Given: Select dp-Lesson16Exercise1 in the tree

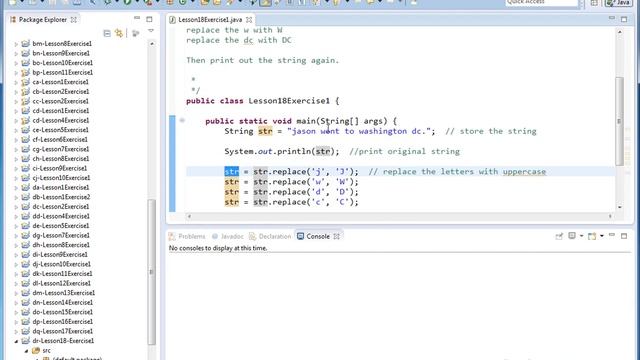Looking at the screenshot, I should [x=62, y=322].
